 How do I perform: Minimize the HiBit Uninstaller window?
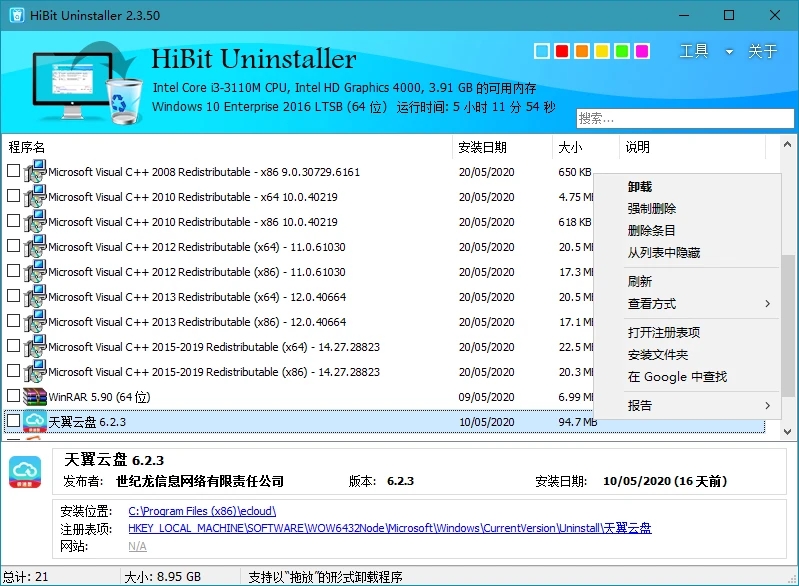point(684,15)
